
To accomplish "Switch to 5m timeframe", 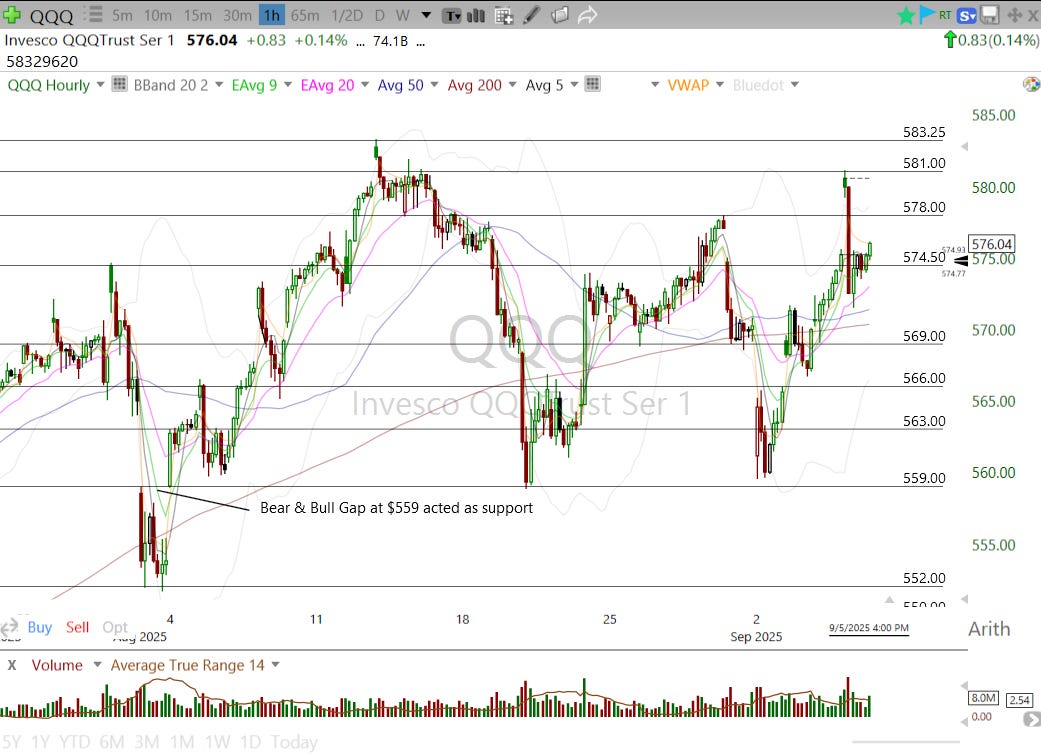I will (x=122, y=15).
